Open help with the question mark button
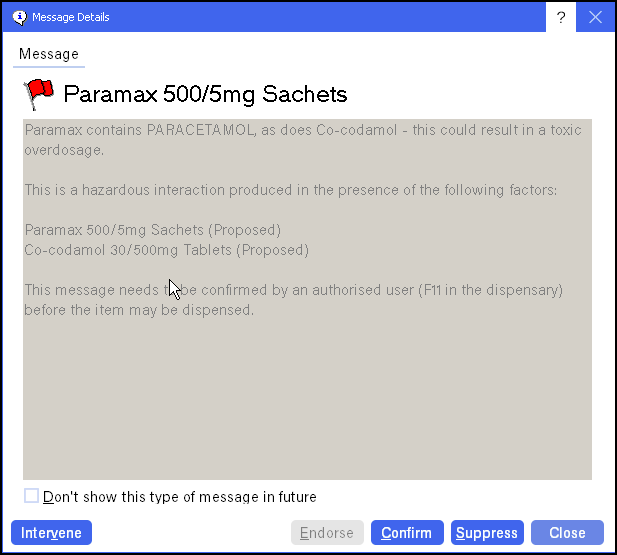Screen dimensions: 617x555 pos(560,17)
